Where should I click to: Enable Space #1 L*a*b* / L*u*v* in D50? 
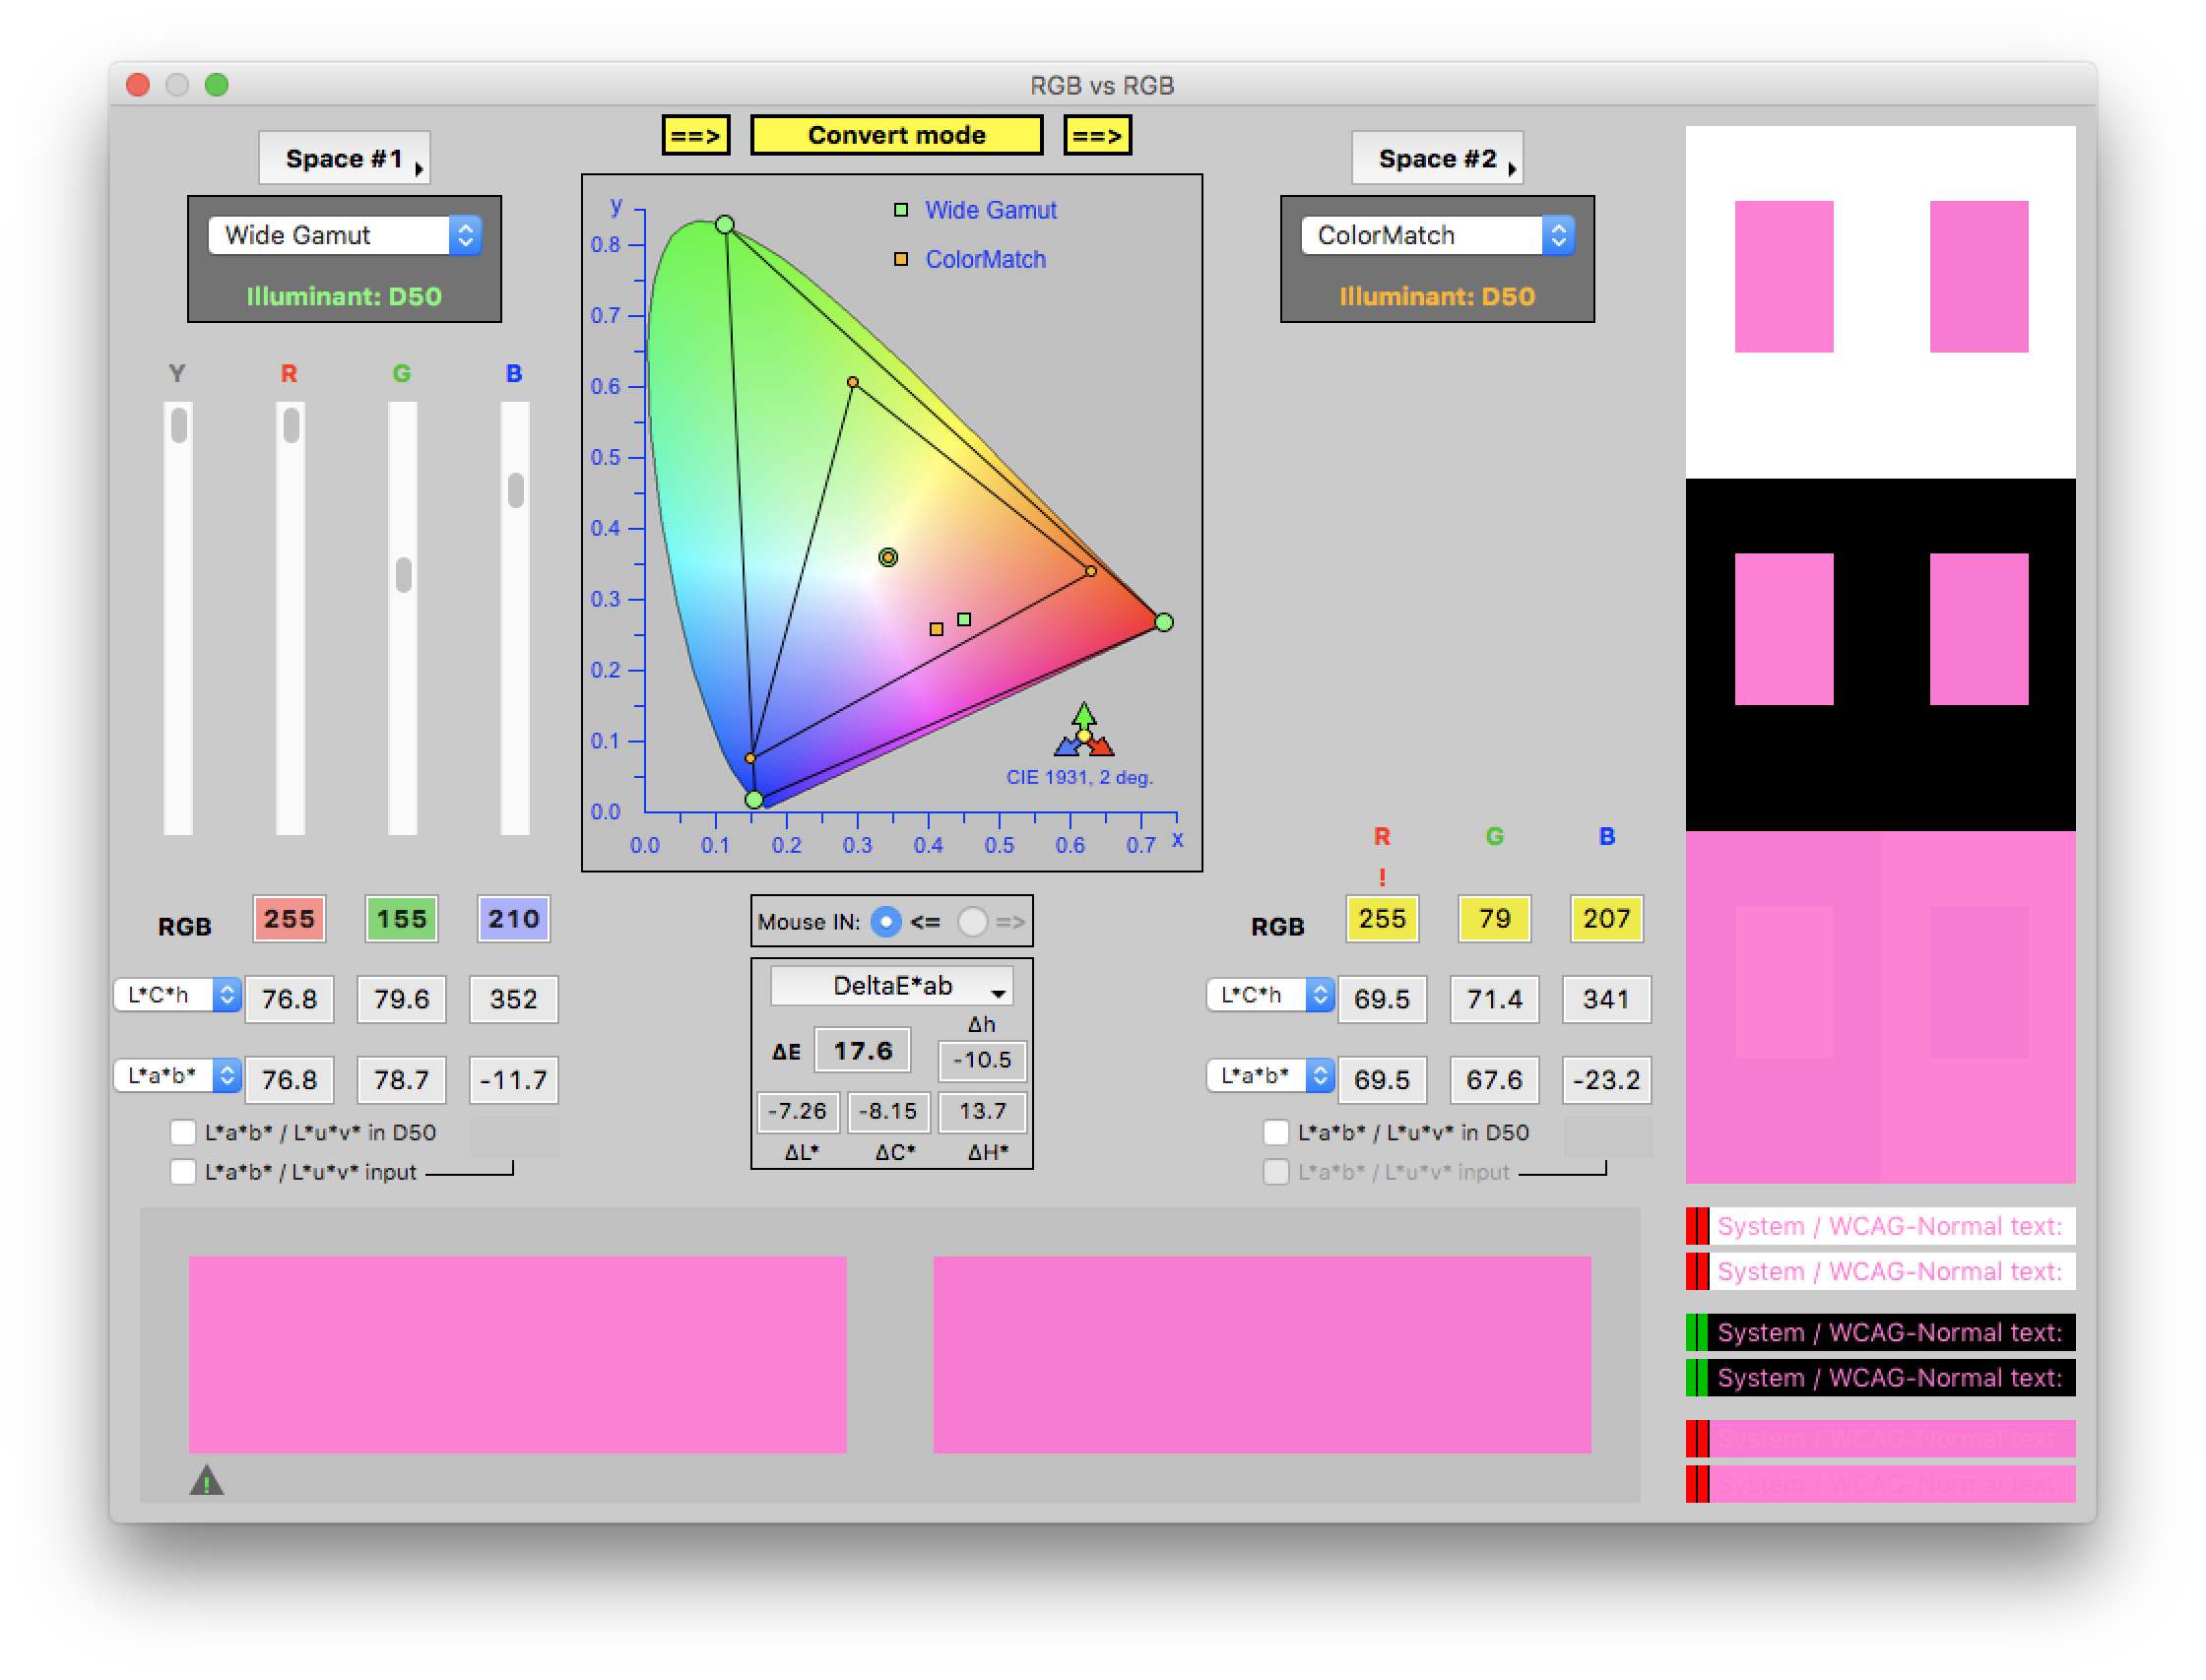183,1132
